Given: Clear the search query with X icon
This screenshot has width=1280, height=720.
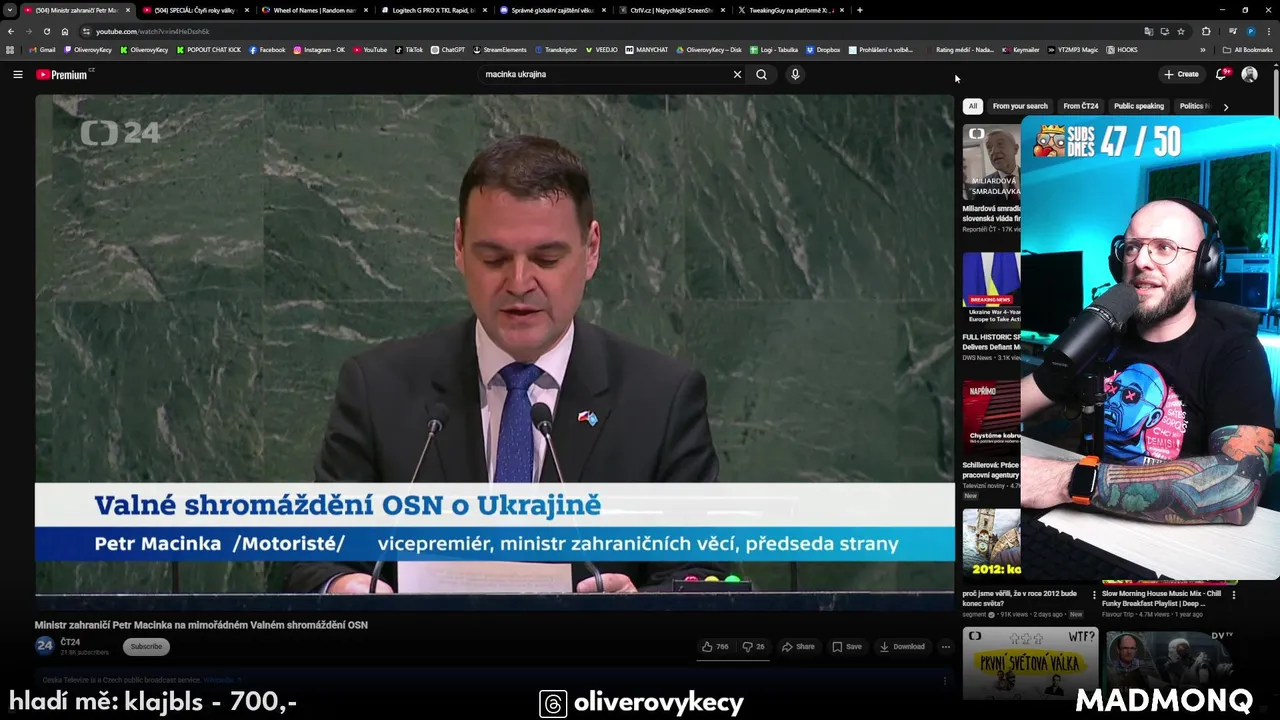Looking at the screenshot, I should pyautogui.click(x=737, y=74).
